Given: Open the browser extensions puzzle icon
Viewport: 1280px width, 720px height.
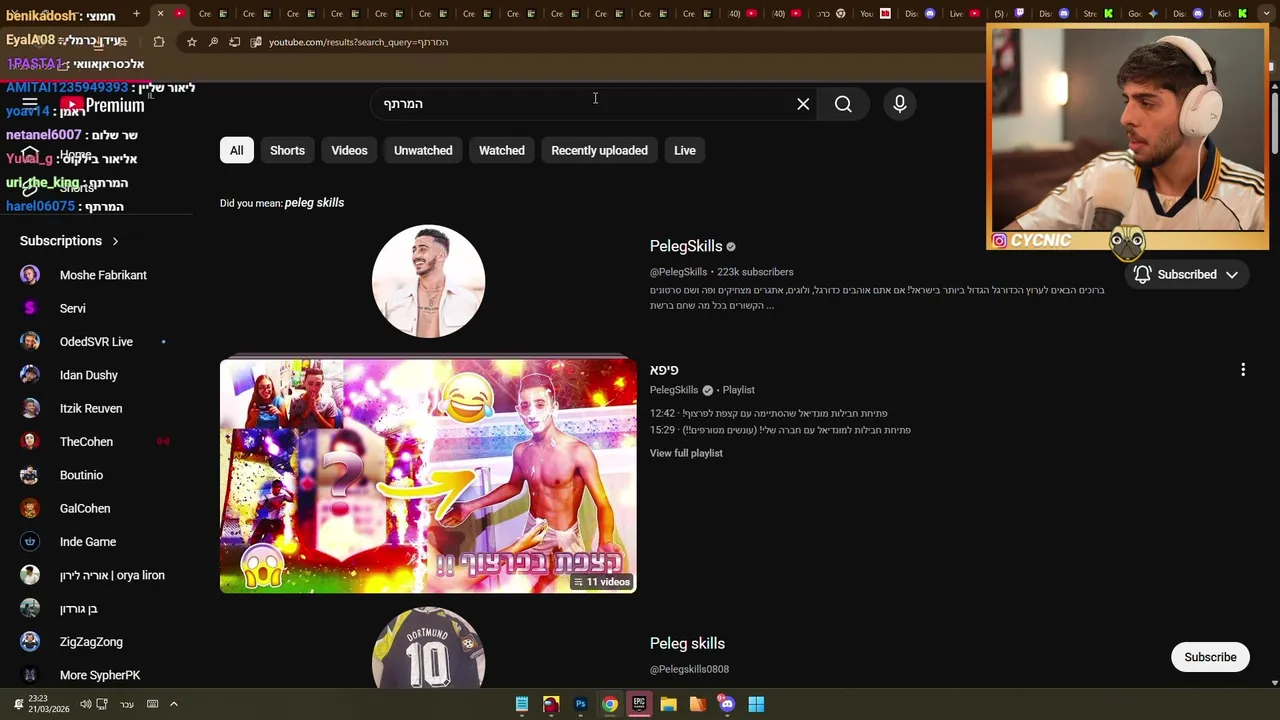Looking at the screenshot, I should pyautogui.click(x=159, y=42).
